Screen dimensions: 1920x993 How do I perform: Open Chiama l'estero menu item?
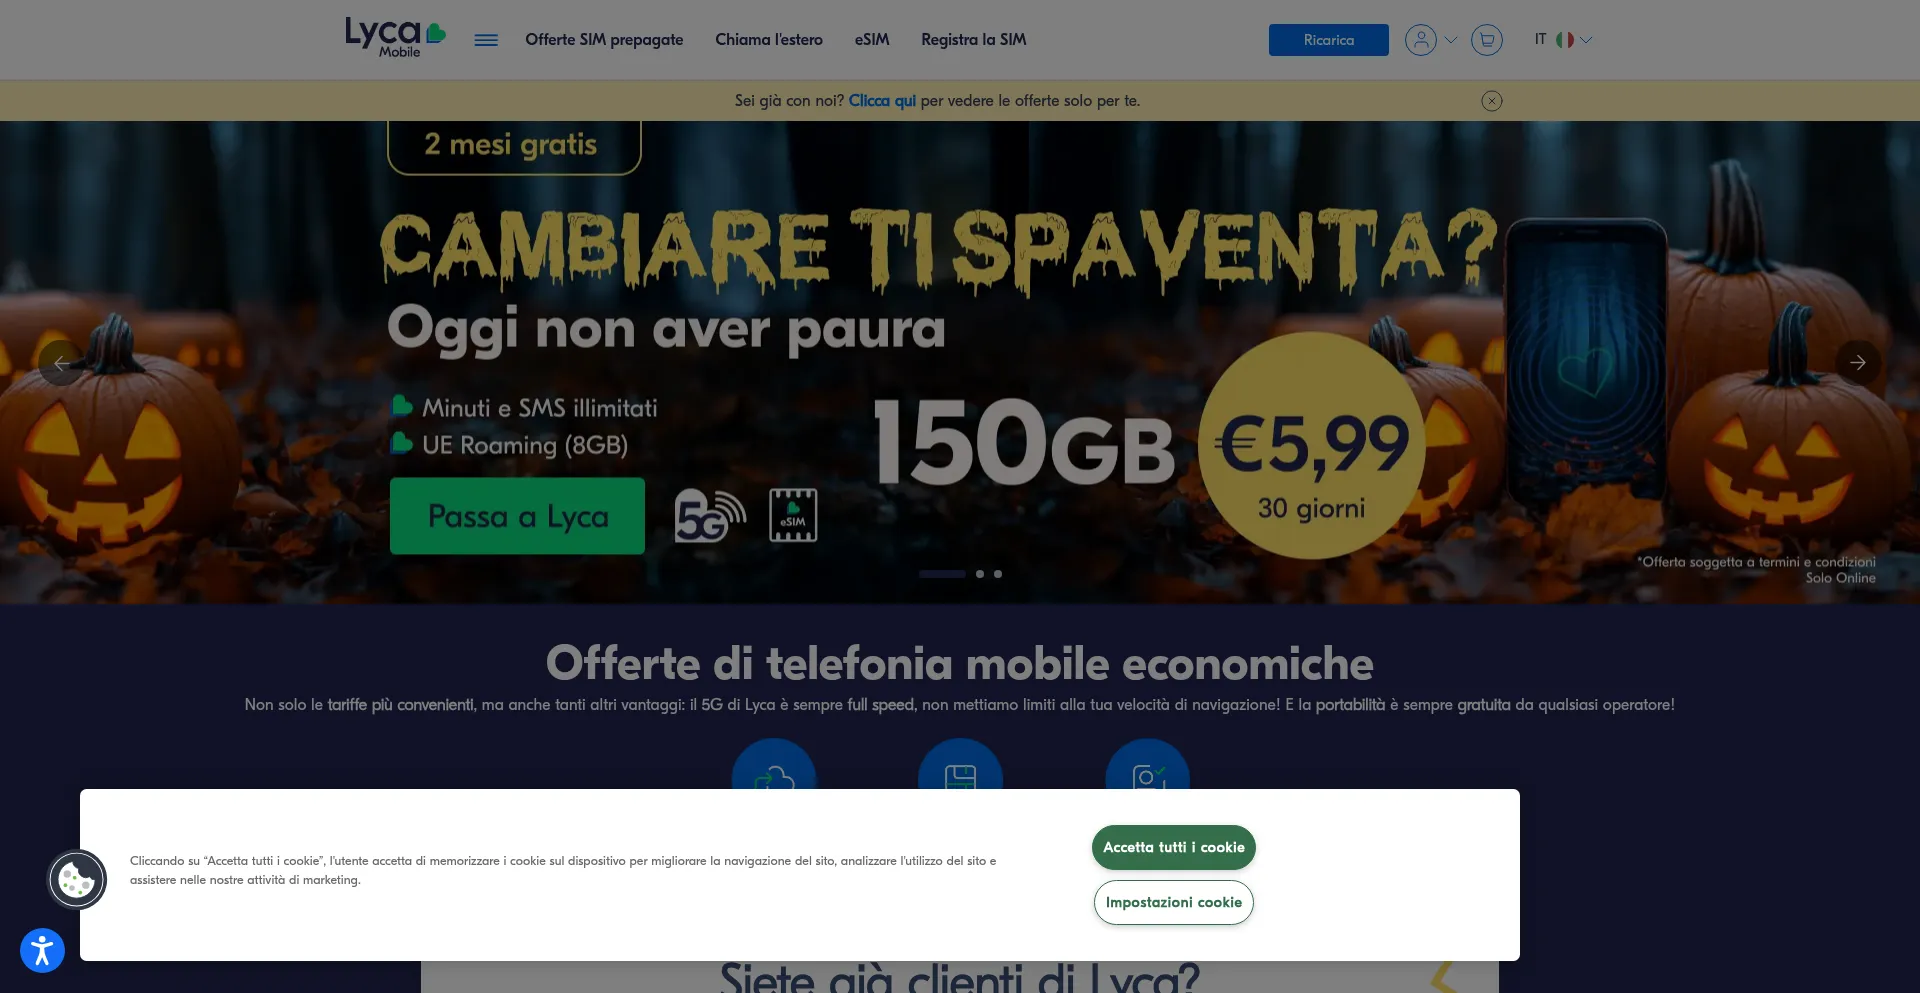pos(769,40)
